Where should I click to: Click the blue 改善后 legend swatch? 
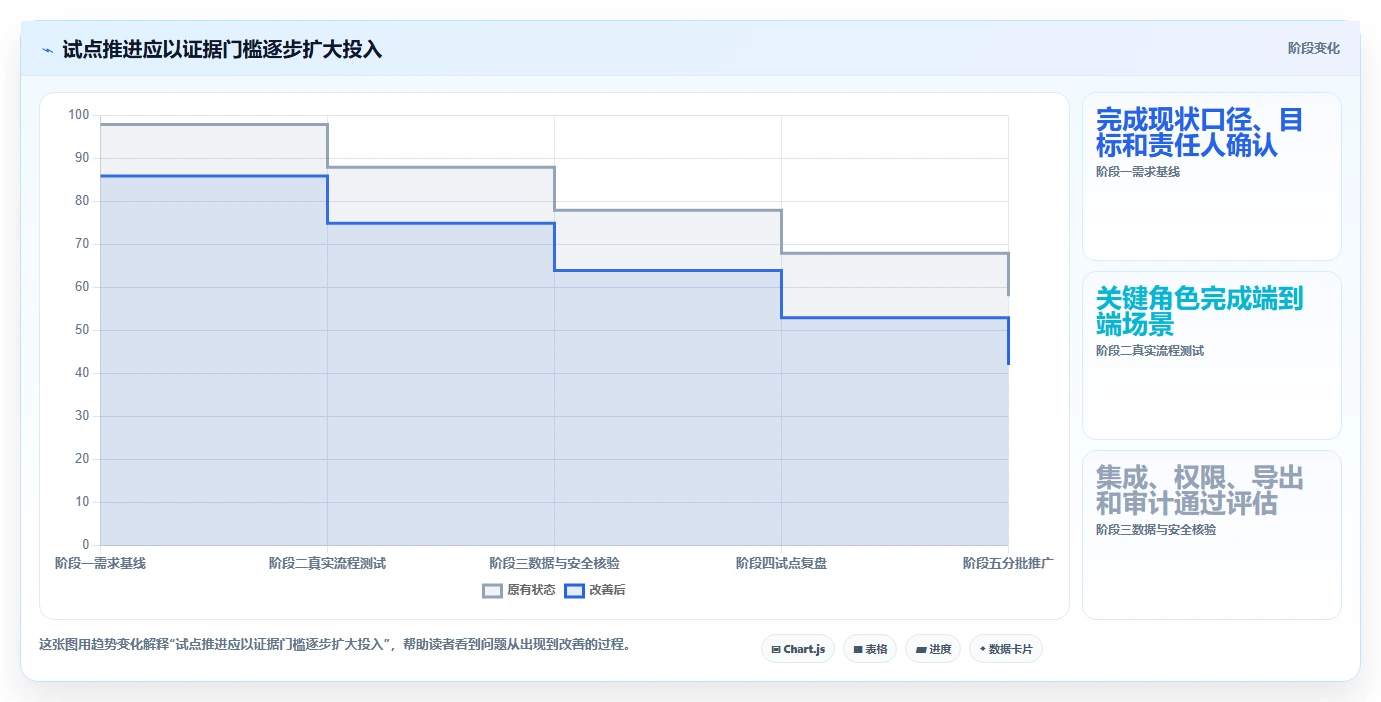pos(574,590)
